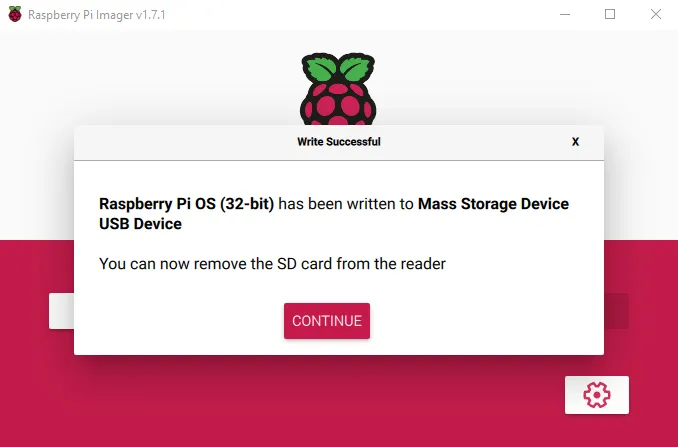Minimize the Raspberry Pi Imager window
Image resolution: width=678 pixels, height=447 pixels.
point(565,14)
